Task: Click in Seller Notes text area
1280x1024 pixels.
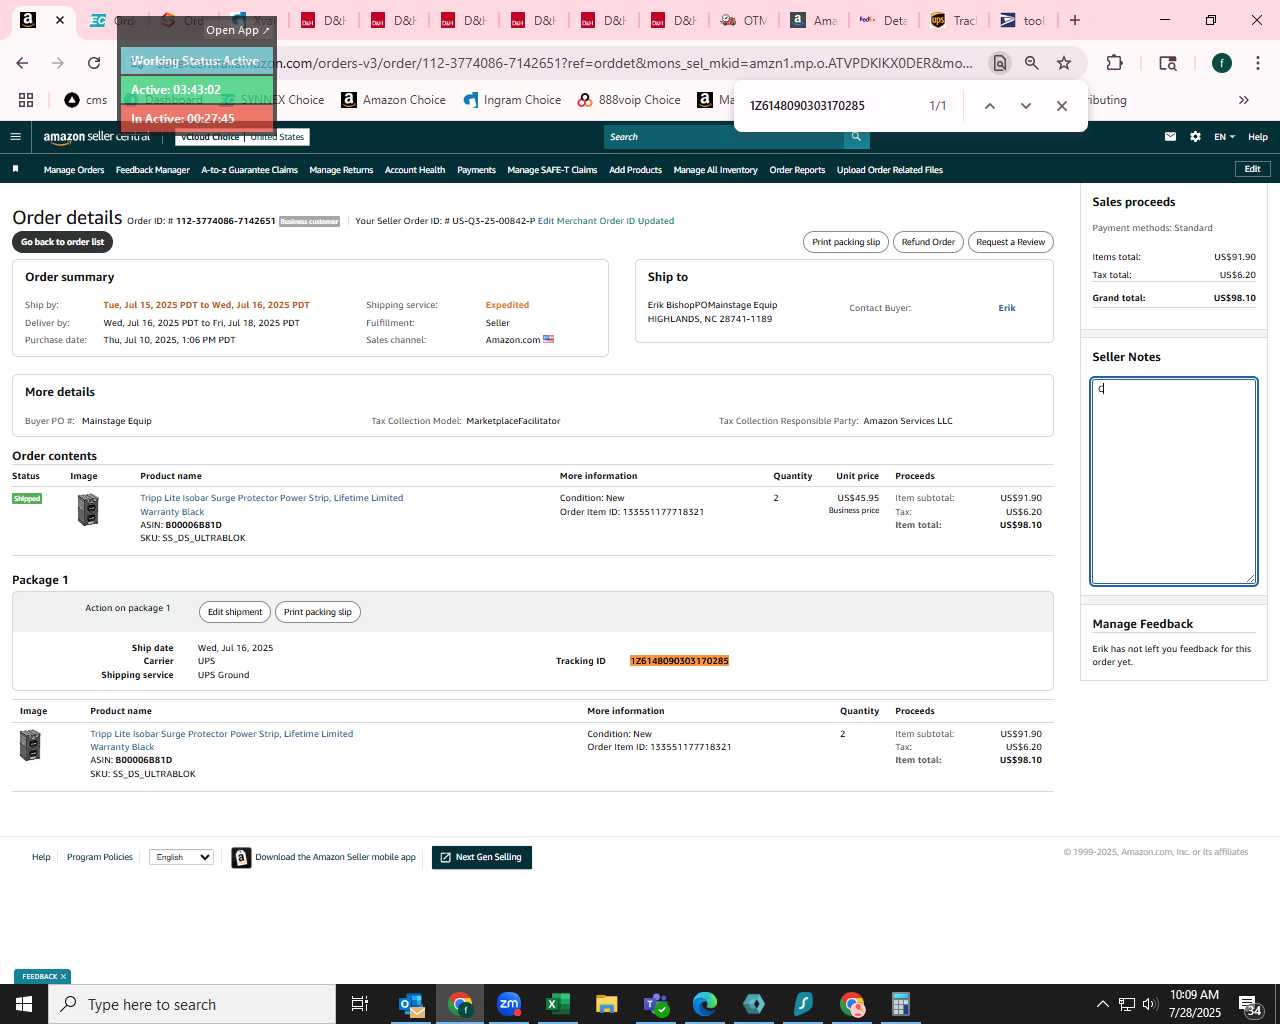Action: pyautogui.click(x=1174, y=481)
